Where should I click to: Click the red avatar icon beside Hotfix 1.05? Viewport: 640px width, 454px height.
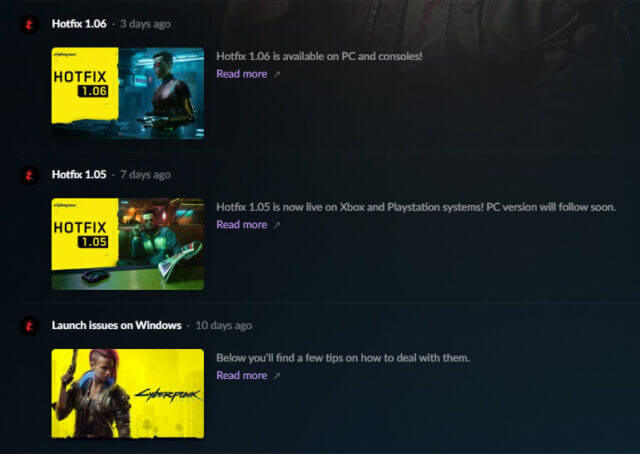tap(29, 175)
